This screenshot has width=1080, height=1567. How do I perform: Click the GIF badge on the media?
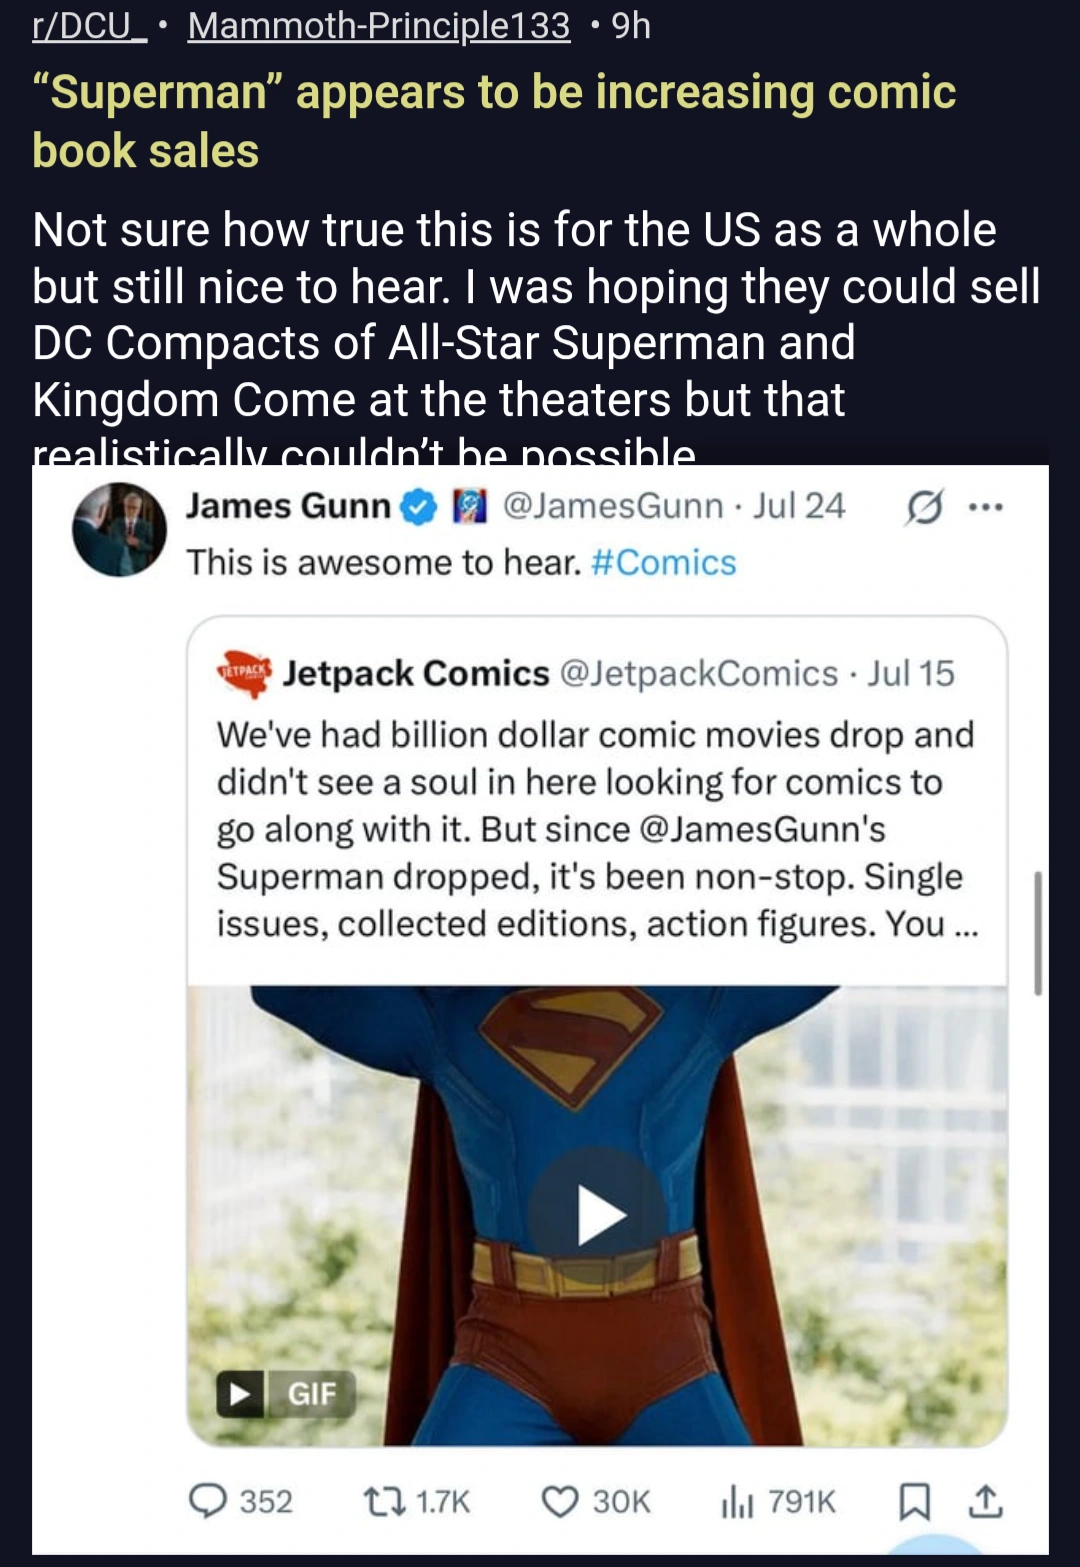pos(286,1393)
